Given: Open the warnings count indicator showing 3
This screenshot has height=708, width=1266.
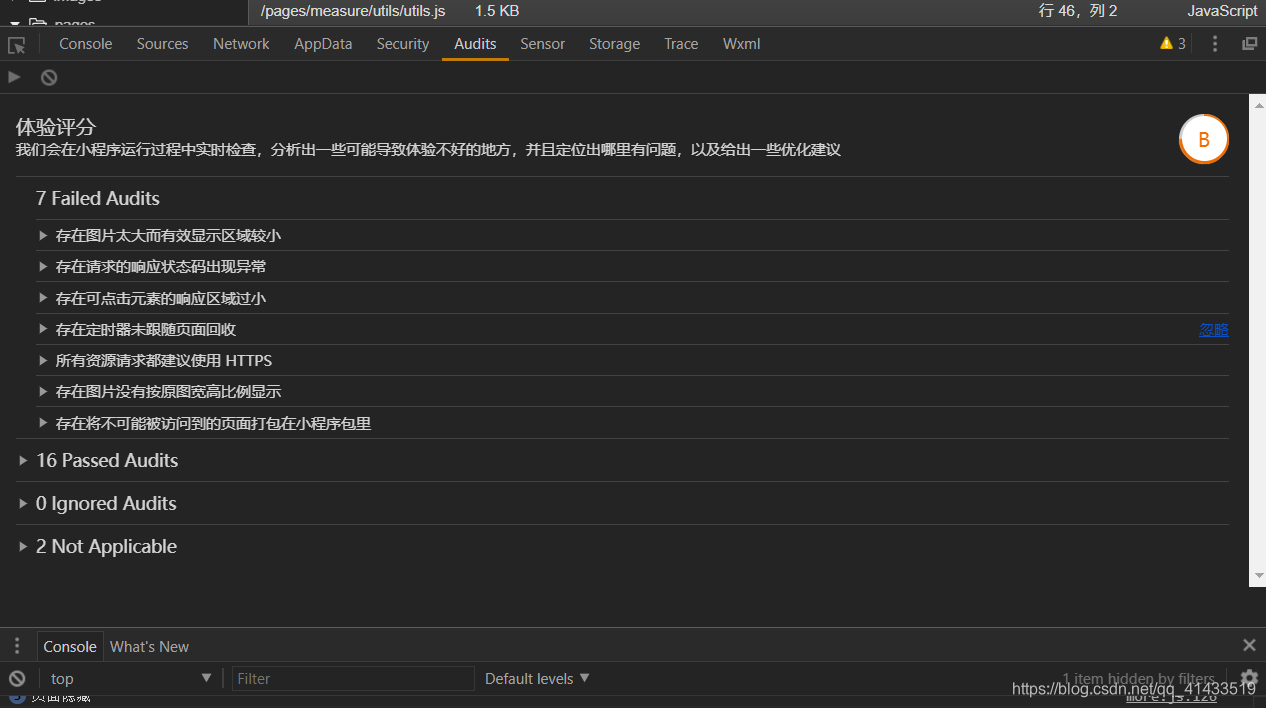Looking at the screenshot, I should click(1173, 43).
